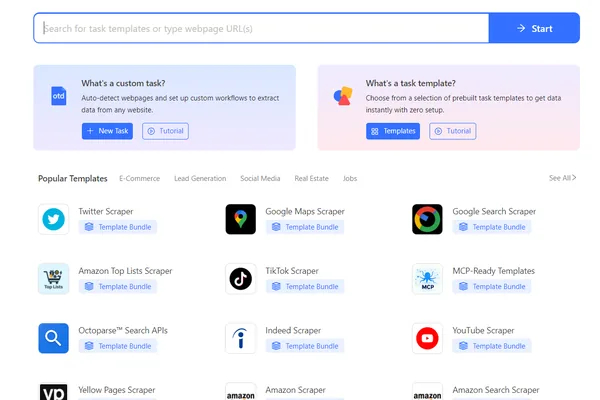Viewport: 600px width, 400px height.
Task: Switch to the Jobs tab
Action: pos(350,178)
